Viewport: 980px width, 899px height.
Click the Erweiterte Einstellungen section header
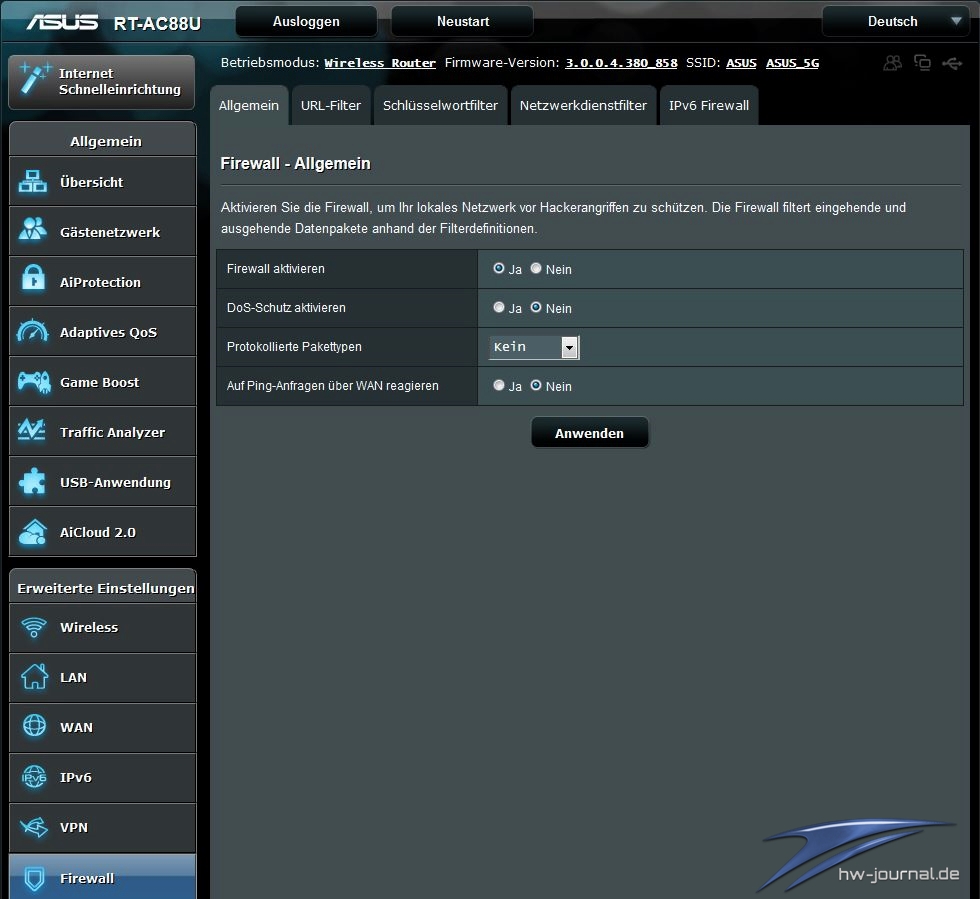(x=103, y=586)
